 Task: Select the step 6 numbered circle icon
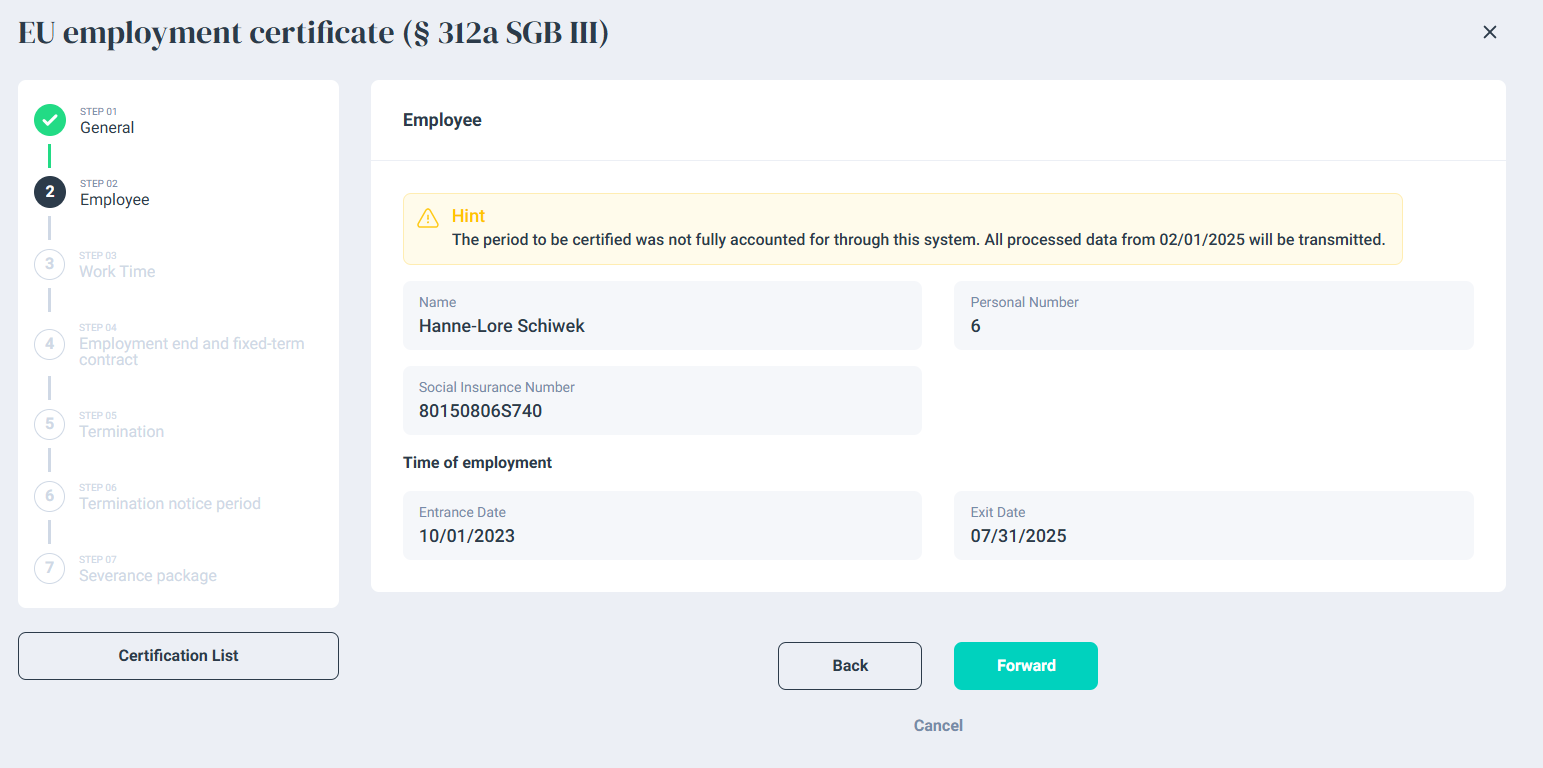point(50,496)
